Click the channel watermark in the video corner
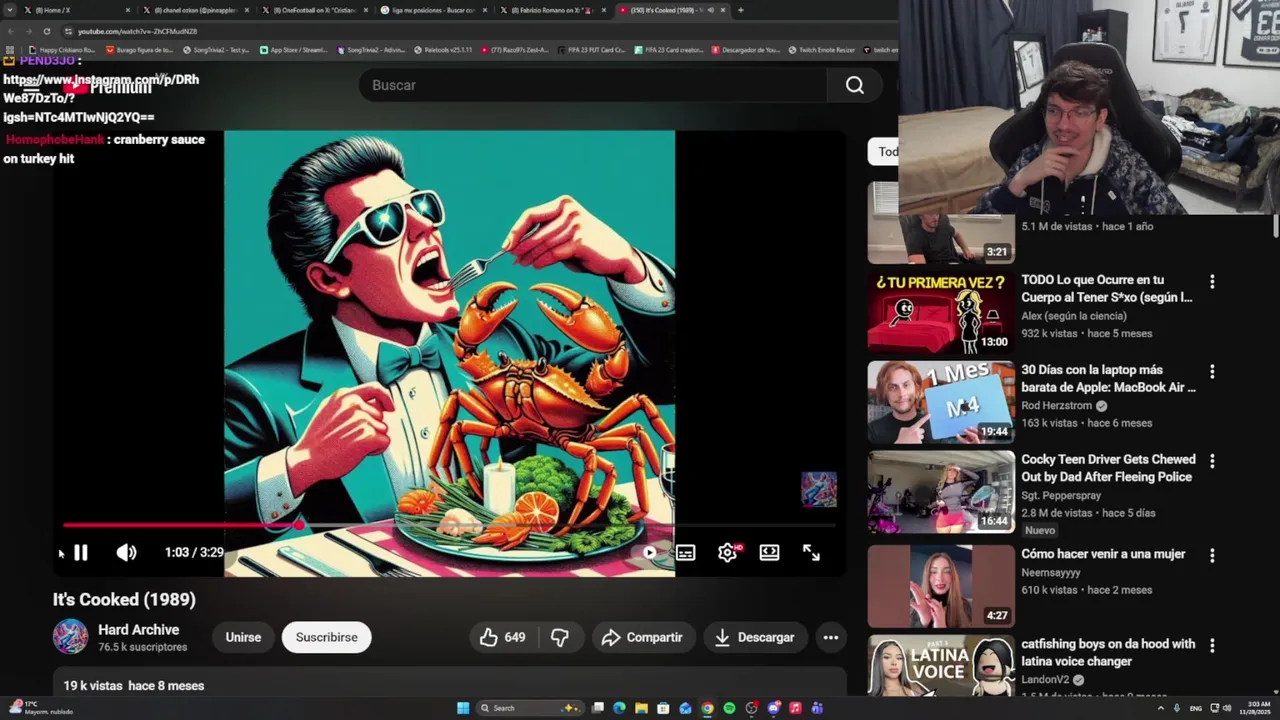 click(819, 489)
